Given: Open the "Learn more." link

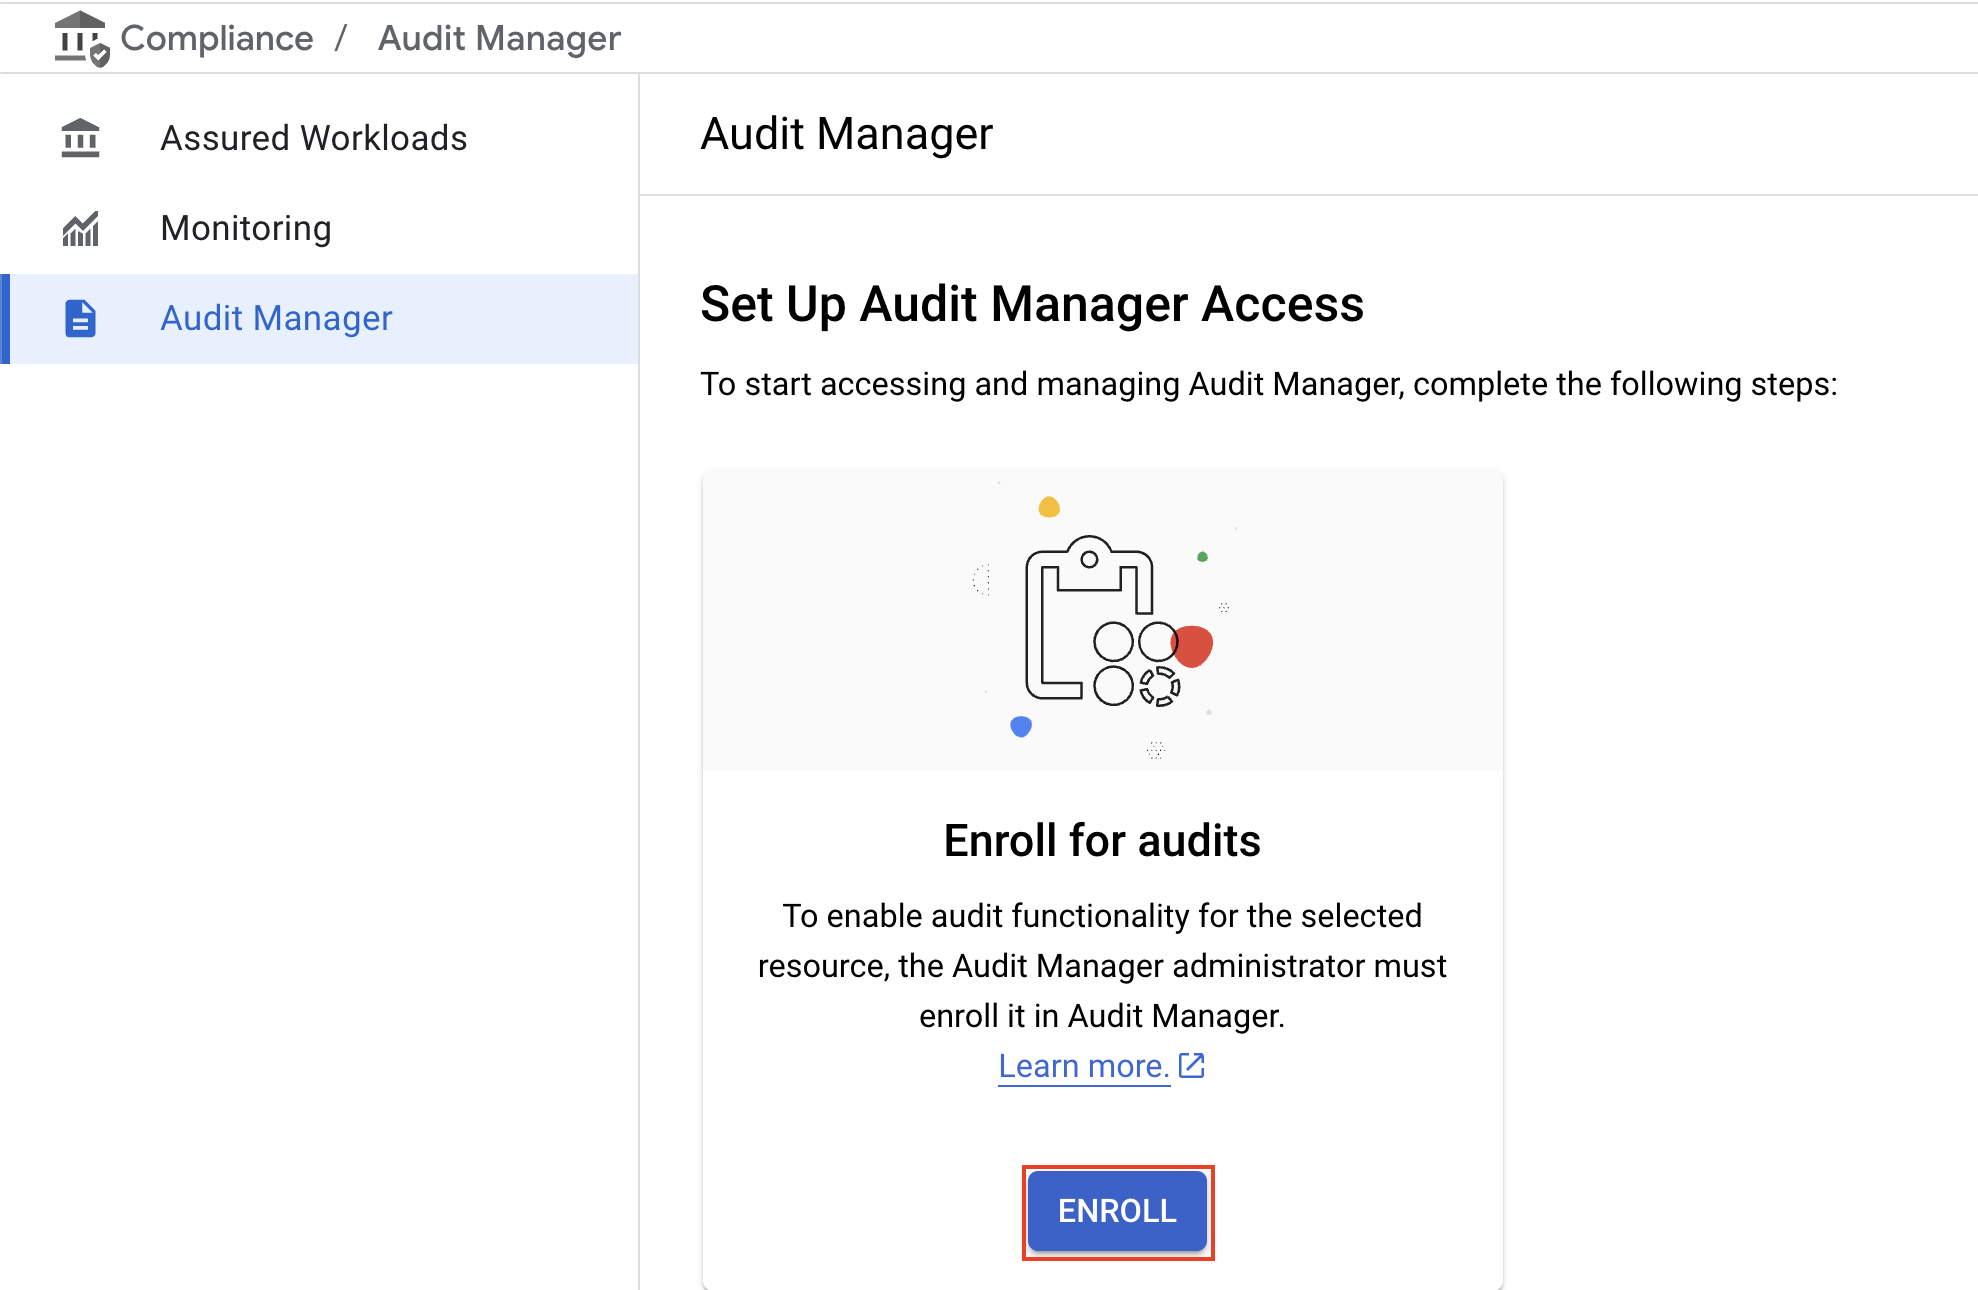Looking at the screenshot, I should click(x=1084, y=1065).
